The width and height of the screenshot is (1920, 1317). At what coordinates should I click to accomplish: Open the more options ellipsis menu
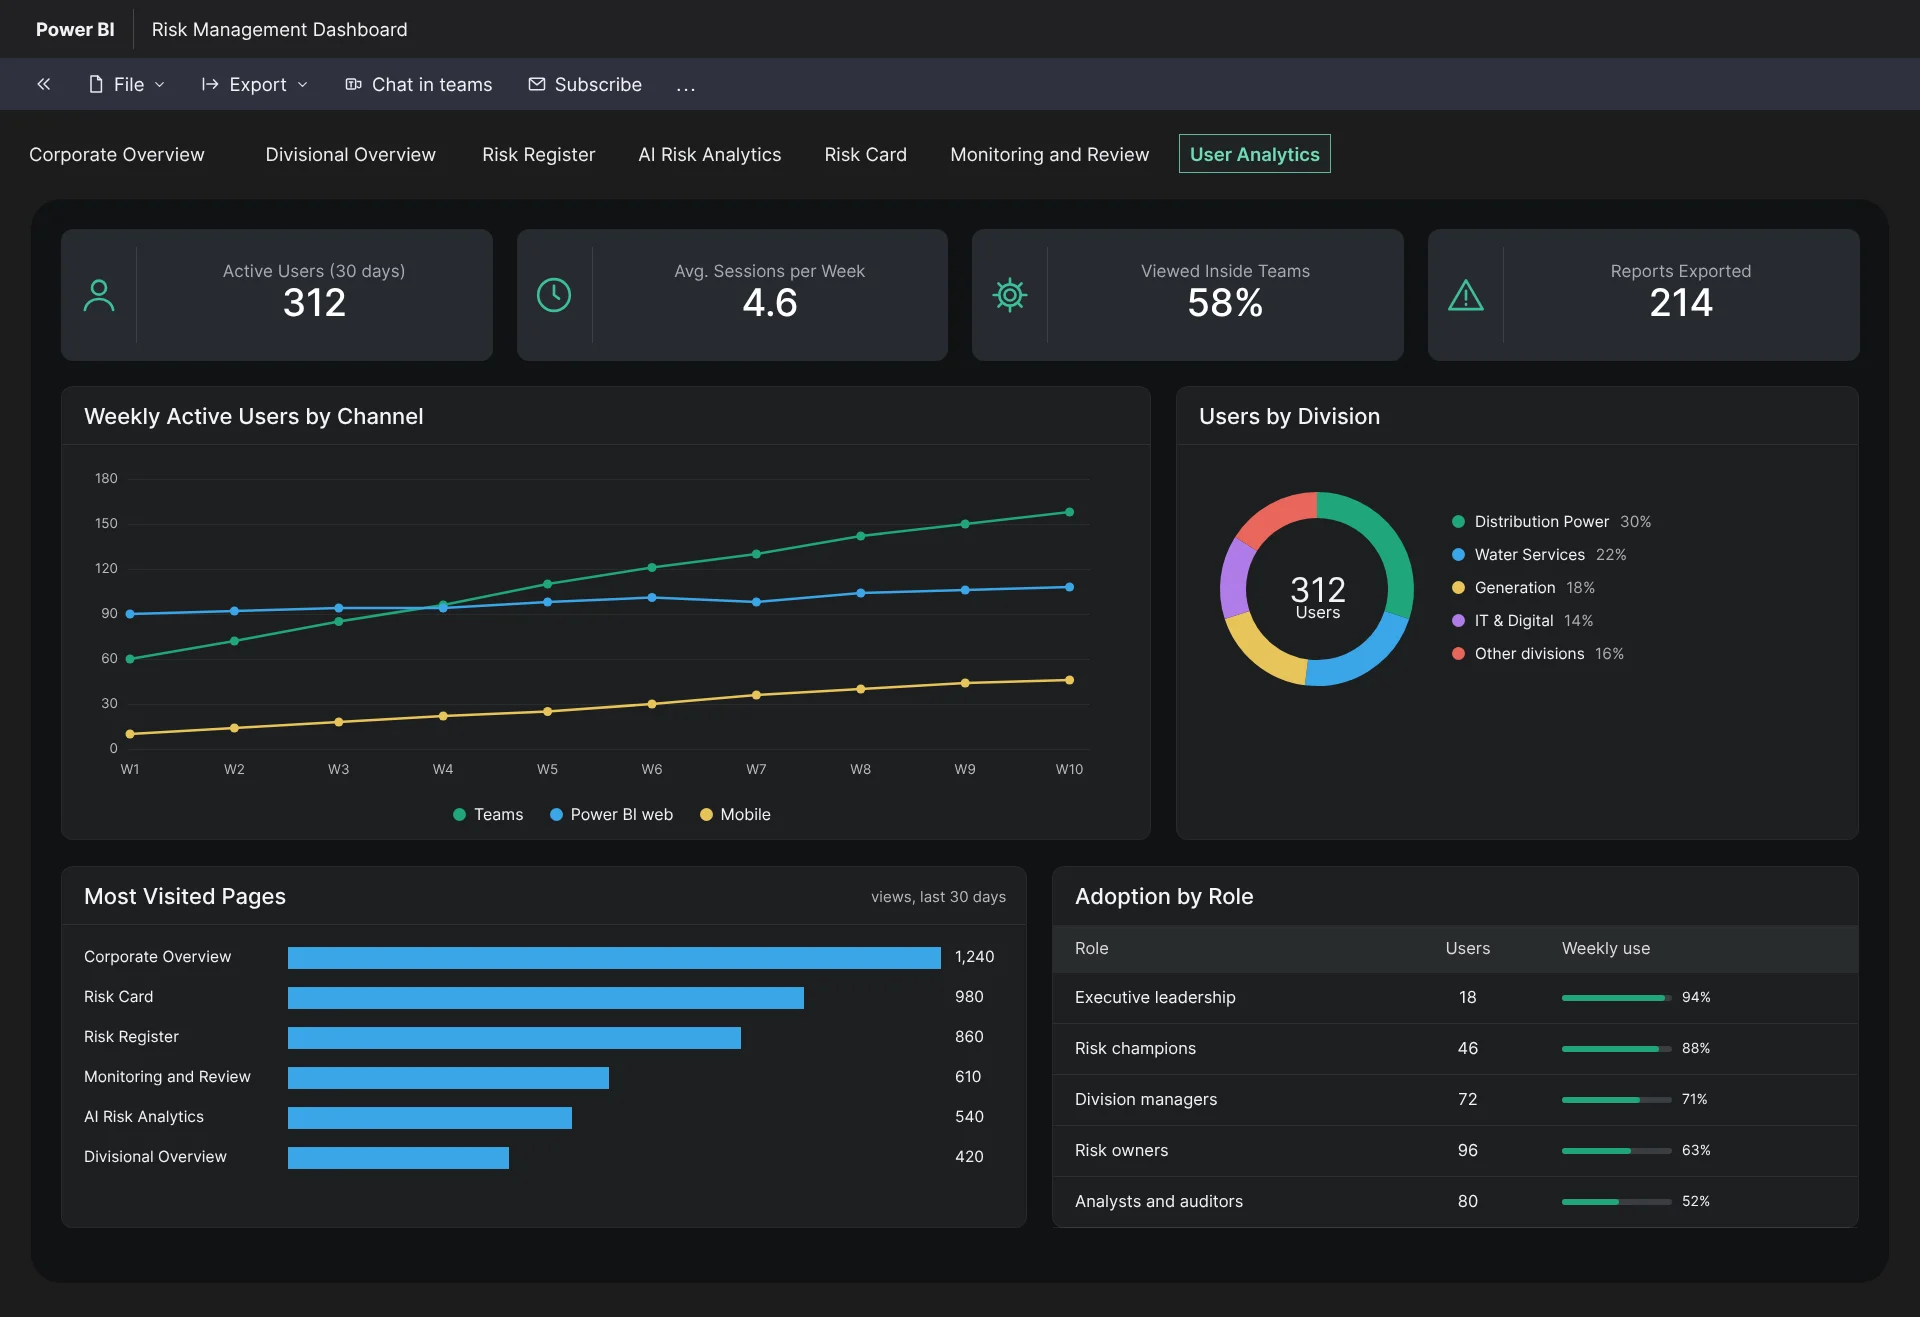pyautogui.click(x=685, y=85)
